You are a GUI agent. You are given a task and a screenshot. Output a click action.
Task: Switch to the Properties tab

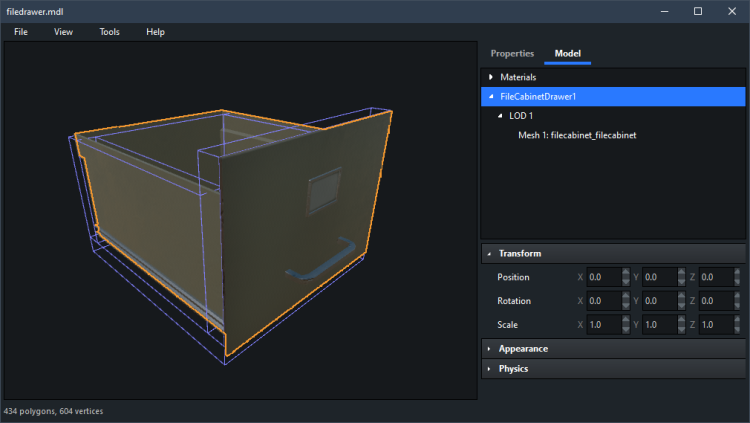click(512, 53)
